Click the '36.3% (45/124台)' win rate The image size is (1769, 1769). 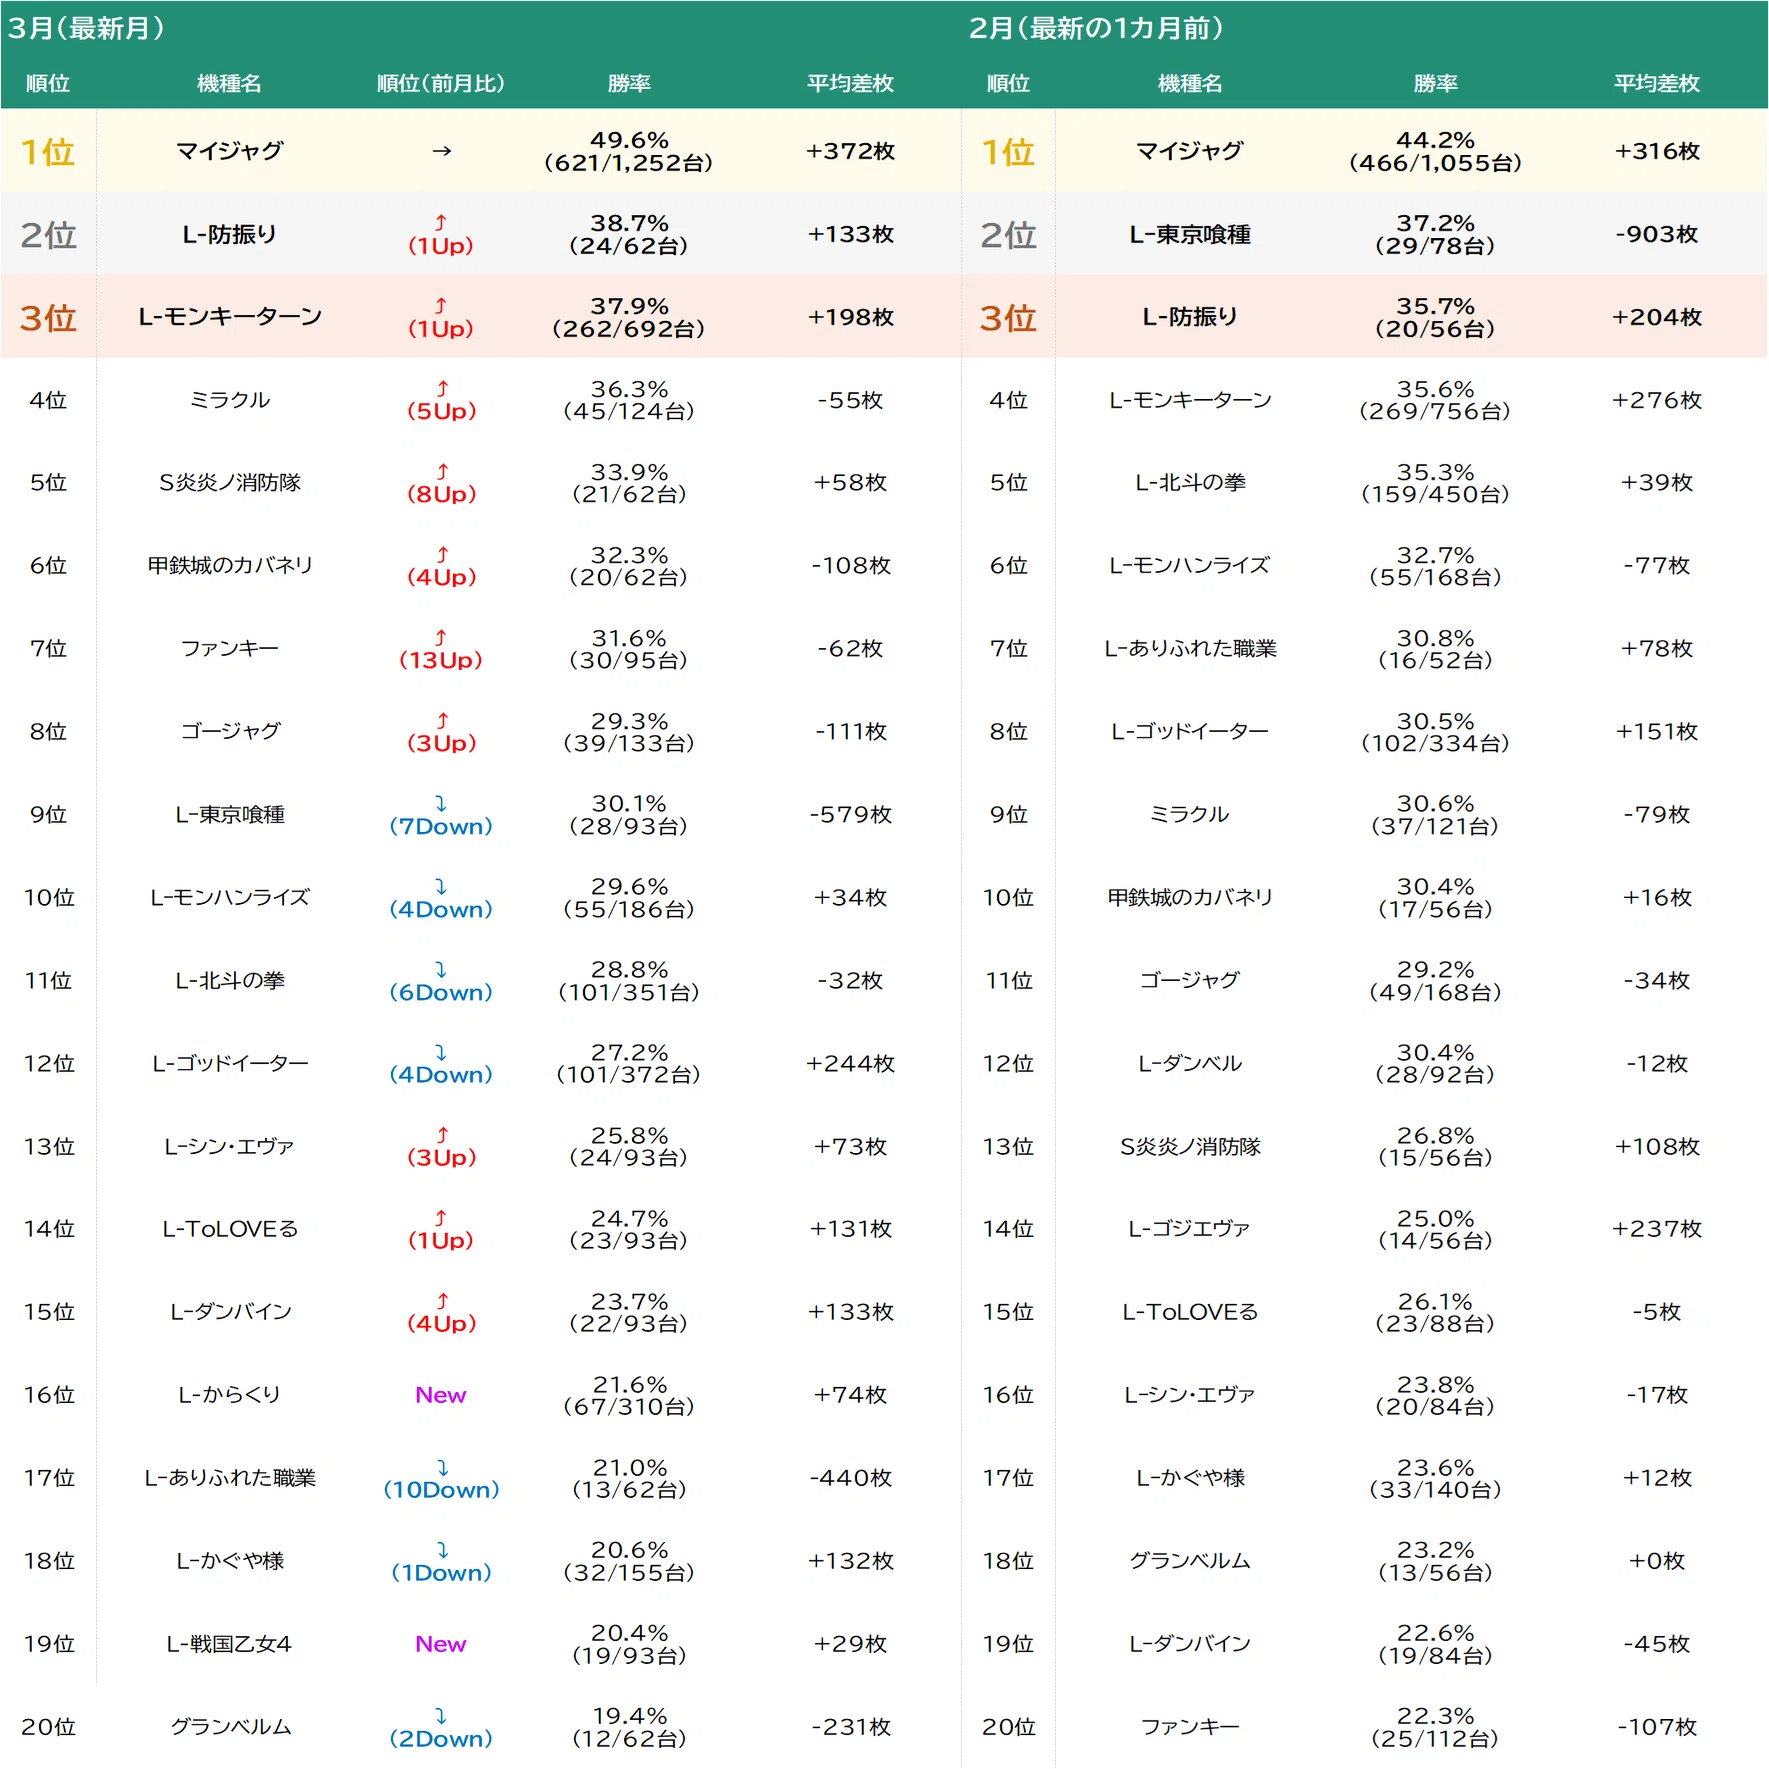point(629,400)
